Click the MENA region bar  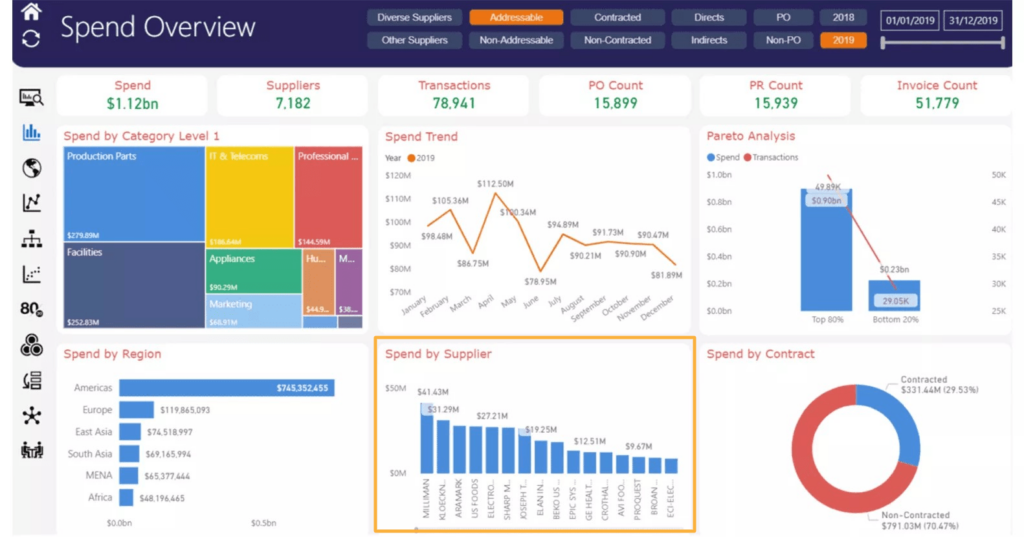pos(129,476)
